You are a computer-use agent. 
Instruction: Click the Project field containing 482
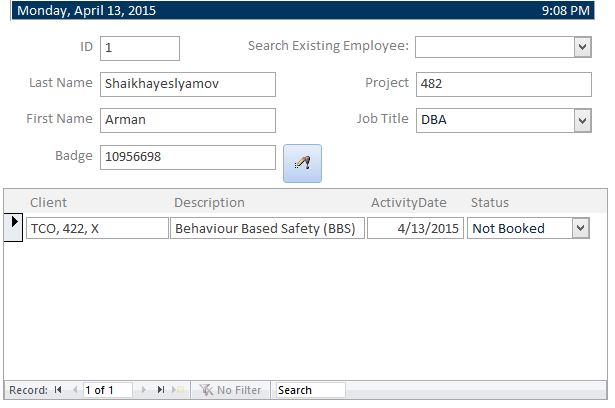(504, 84)
